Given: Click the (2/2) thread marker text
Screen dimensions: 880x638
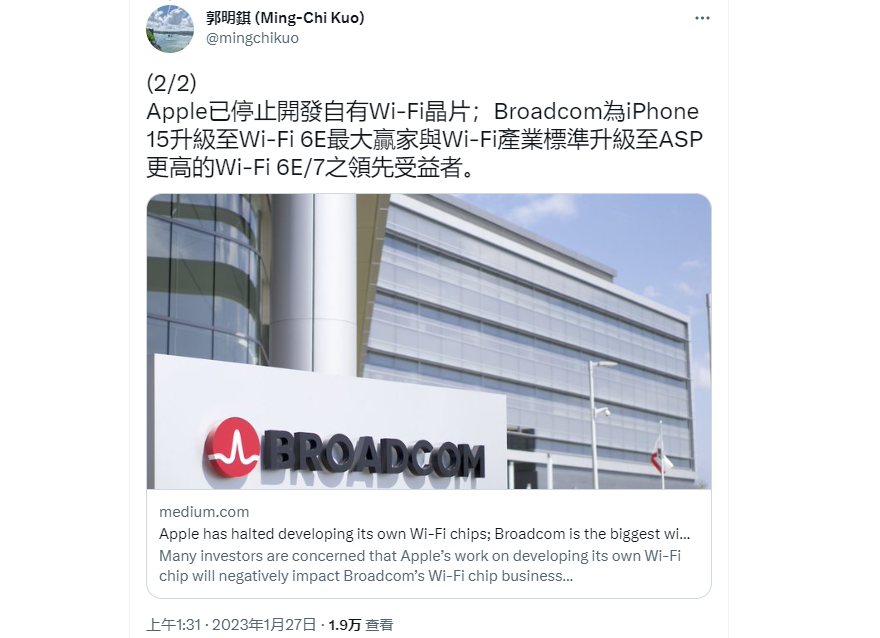Looking at the screenshot, I should click(172, 83).
